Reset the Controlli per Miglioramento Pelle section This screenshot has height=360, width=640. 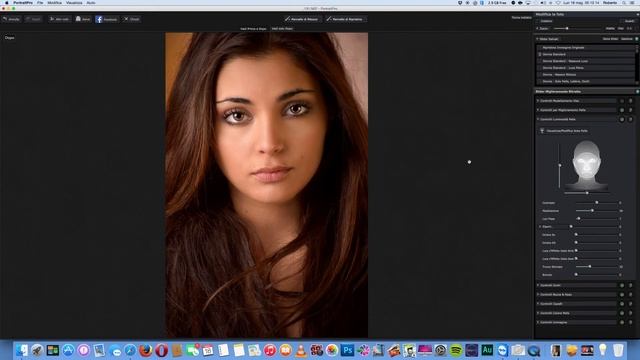click(x=630, y=110)
